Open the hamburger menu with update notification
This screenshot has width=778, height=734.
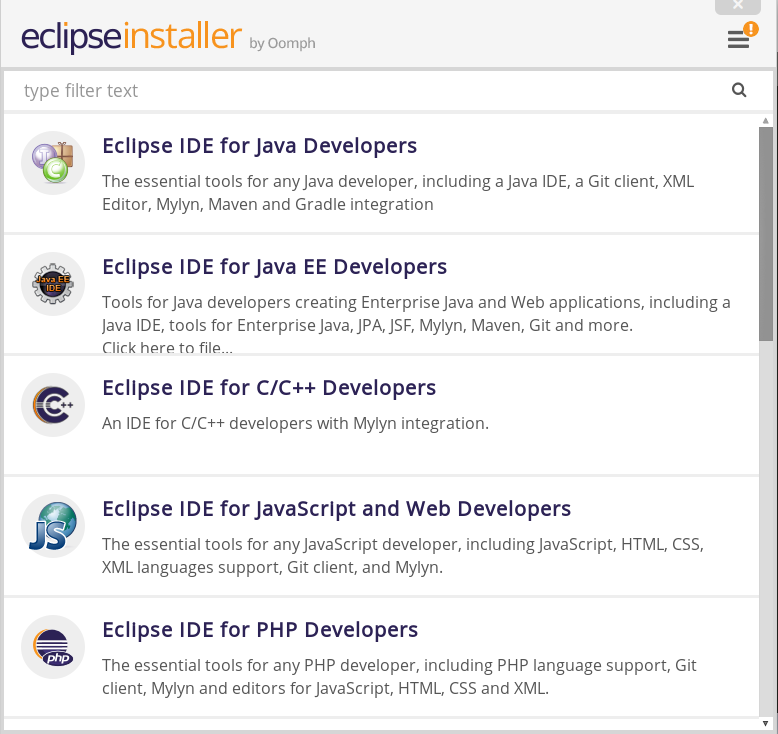coord(741,37)
